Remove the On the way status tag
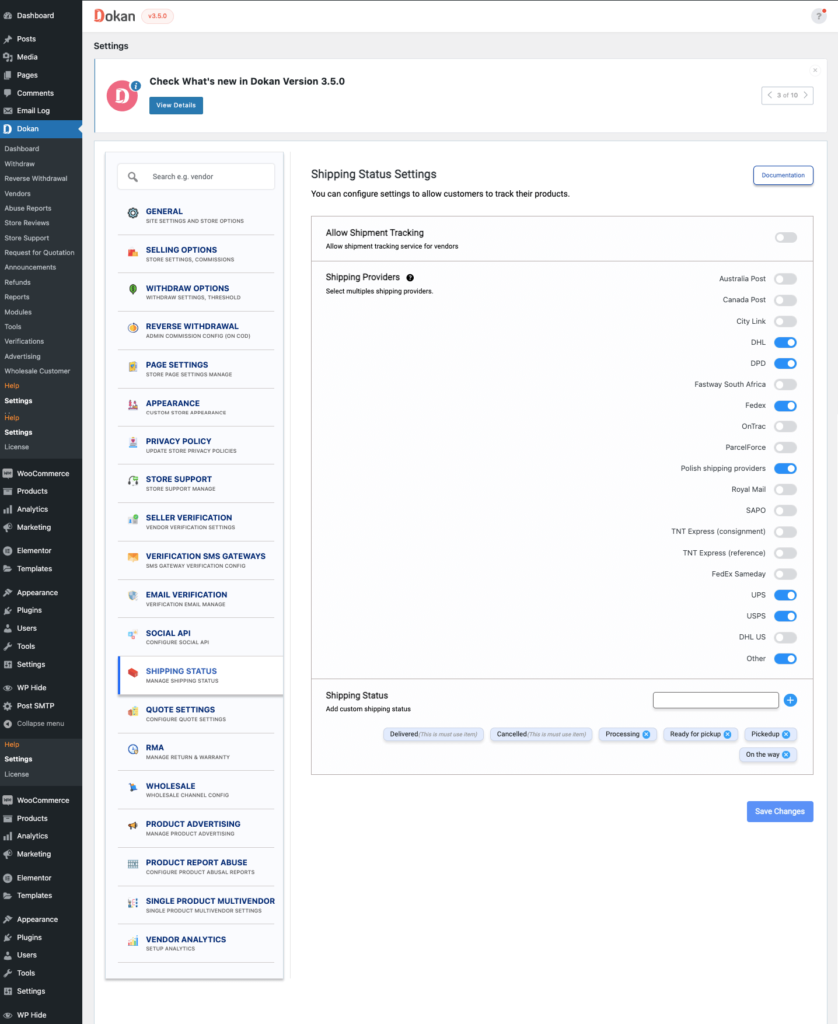Viewport: 838px width, 1024px height. [786, 755]
